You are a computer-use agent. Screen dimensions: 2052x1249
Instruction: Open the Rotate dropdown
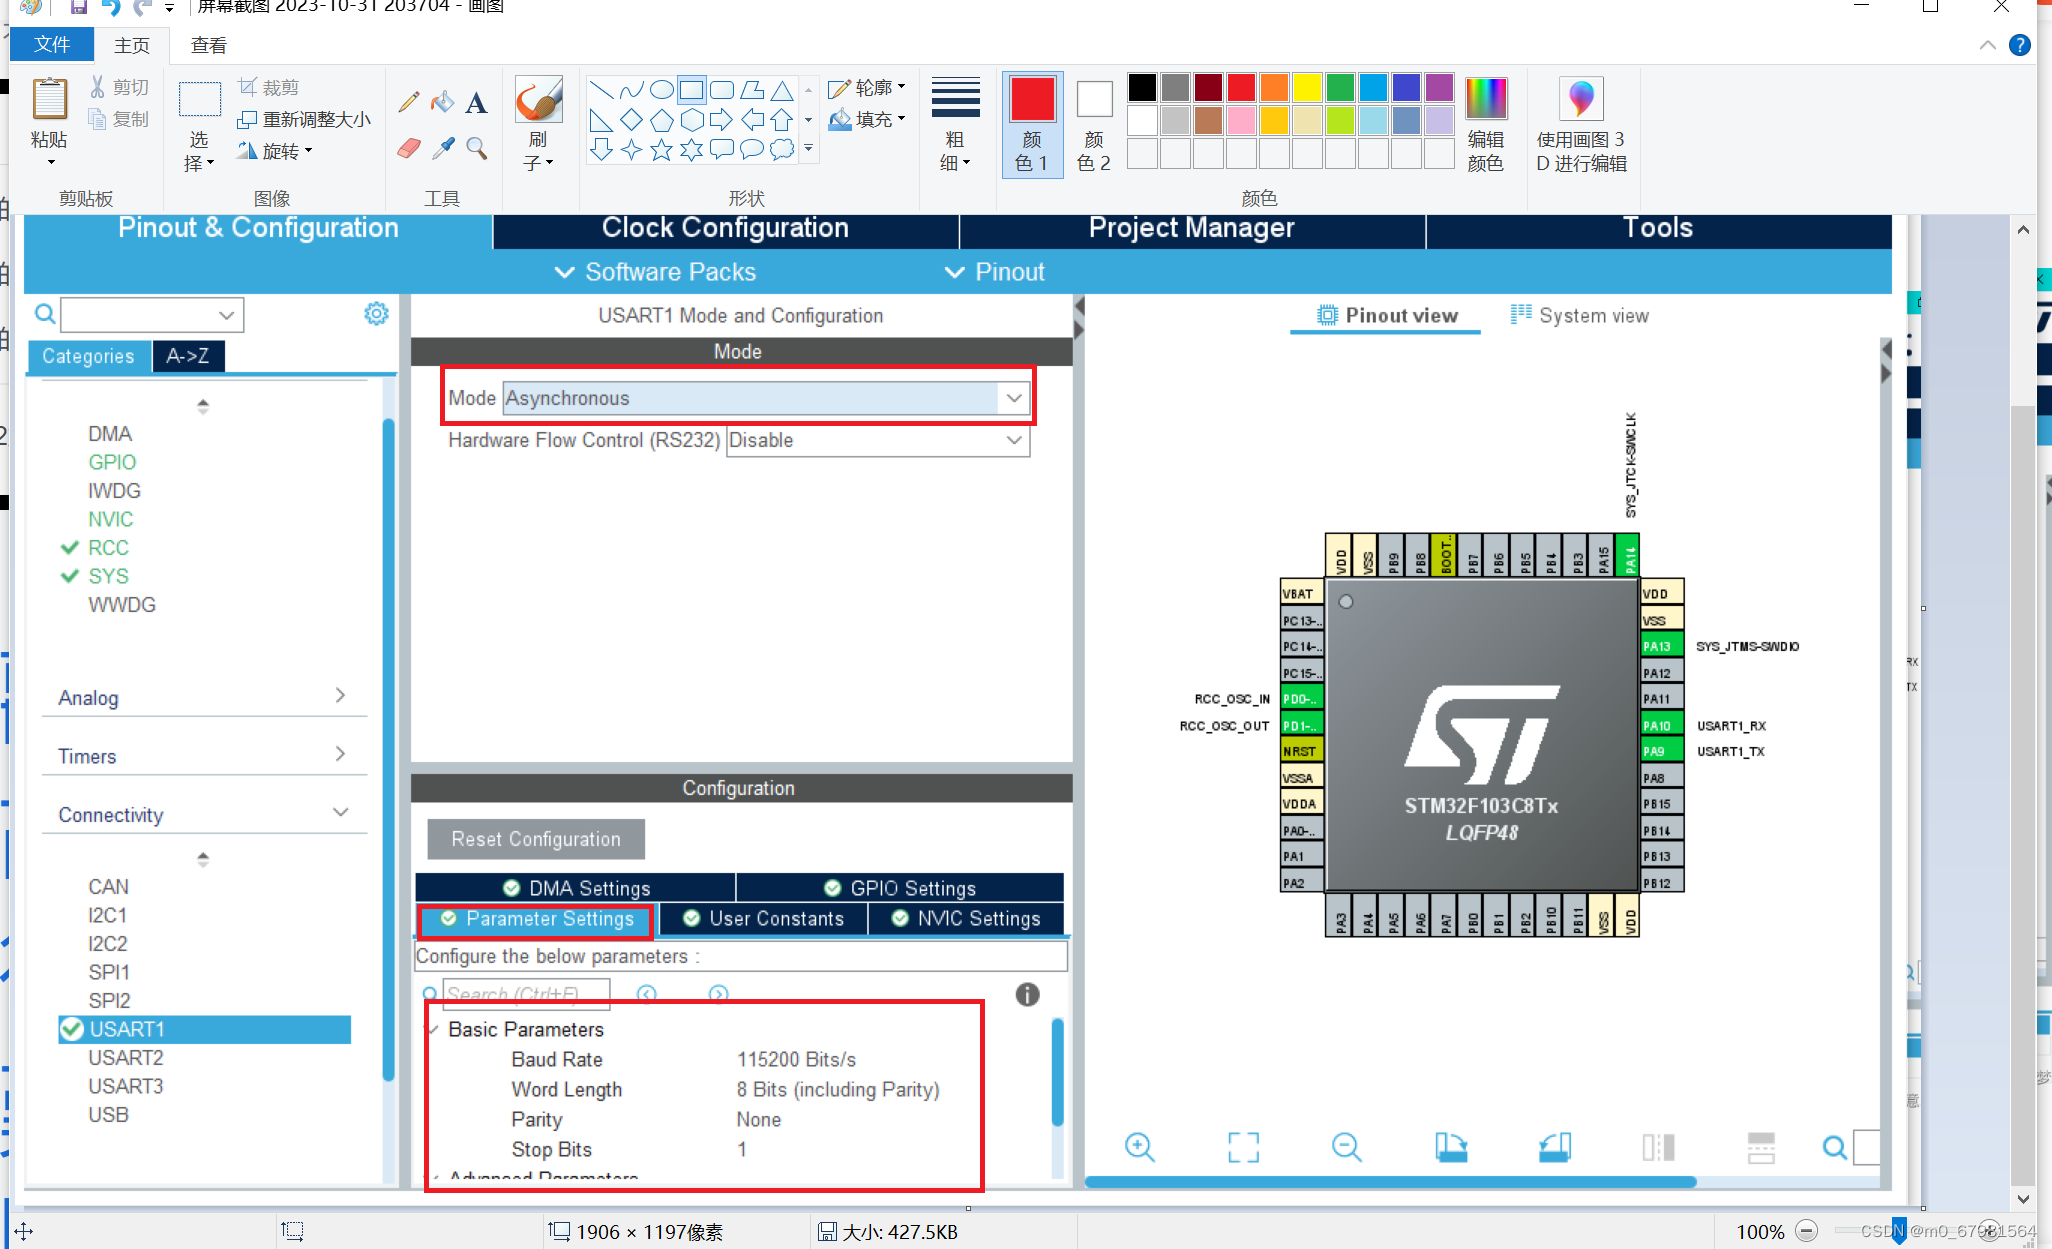(275, 151)
